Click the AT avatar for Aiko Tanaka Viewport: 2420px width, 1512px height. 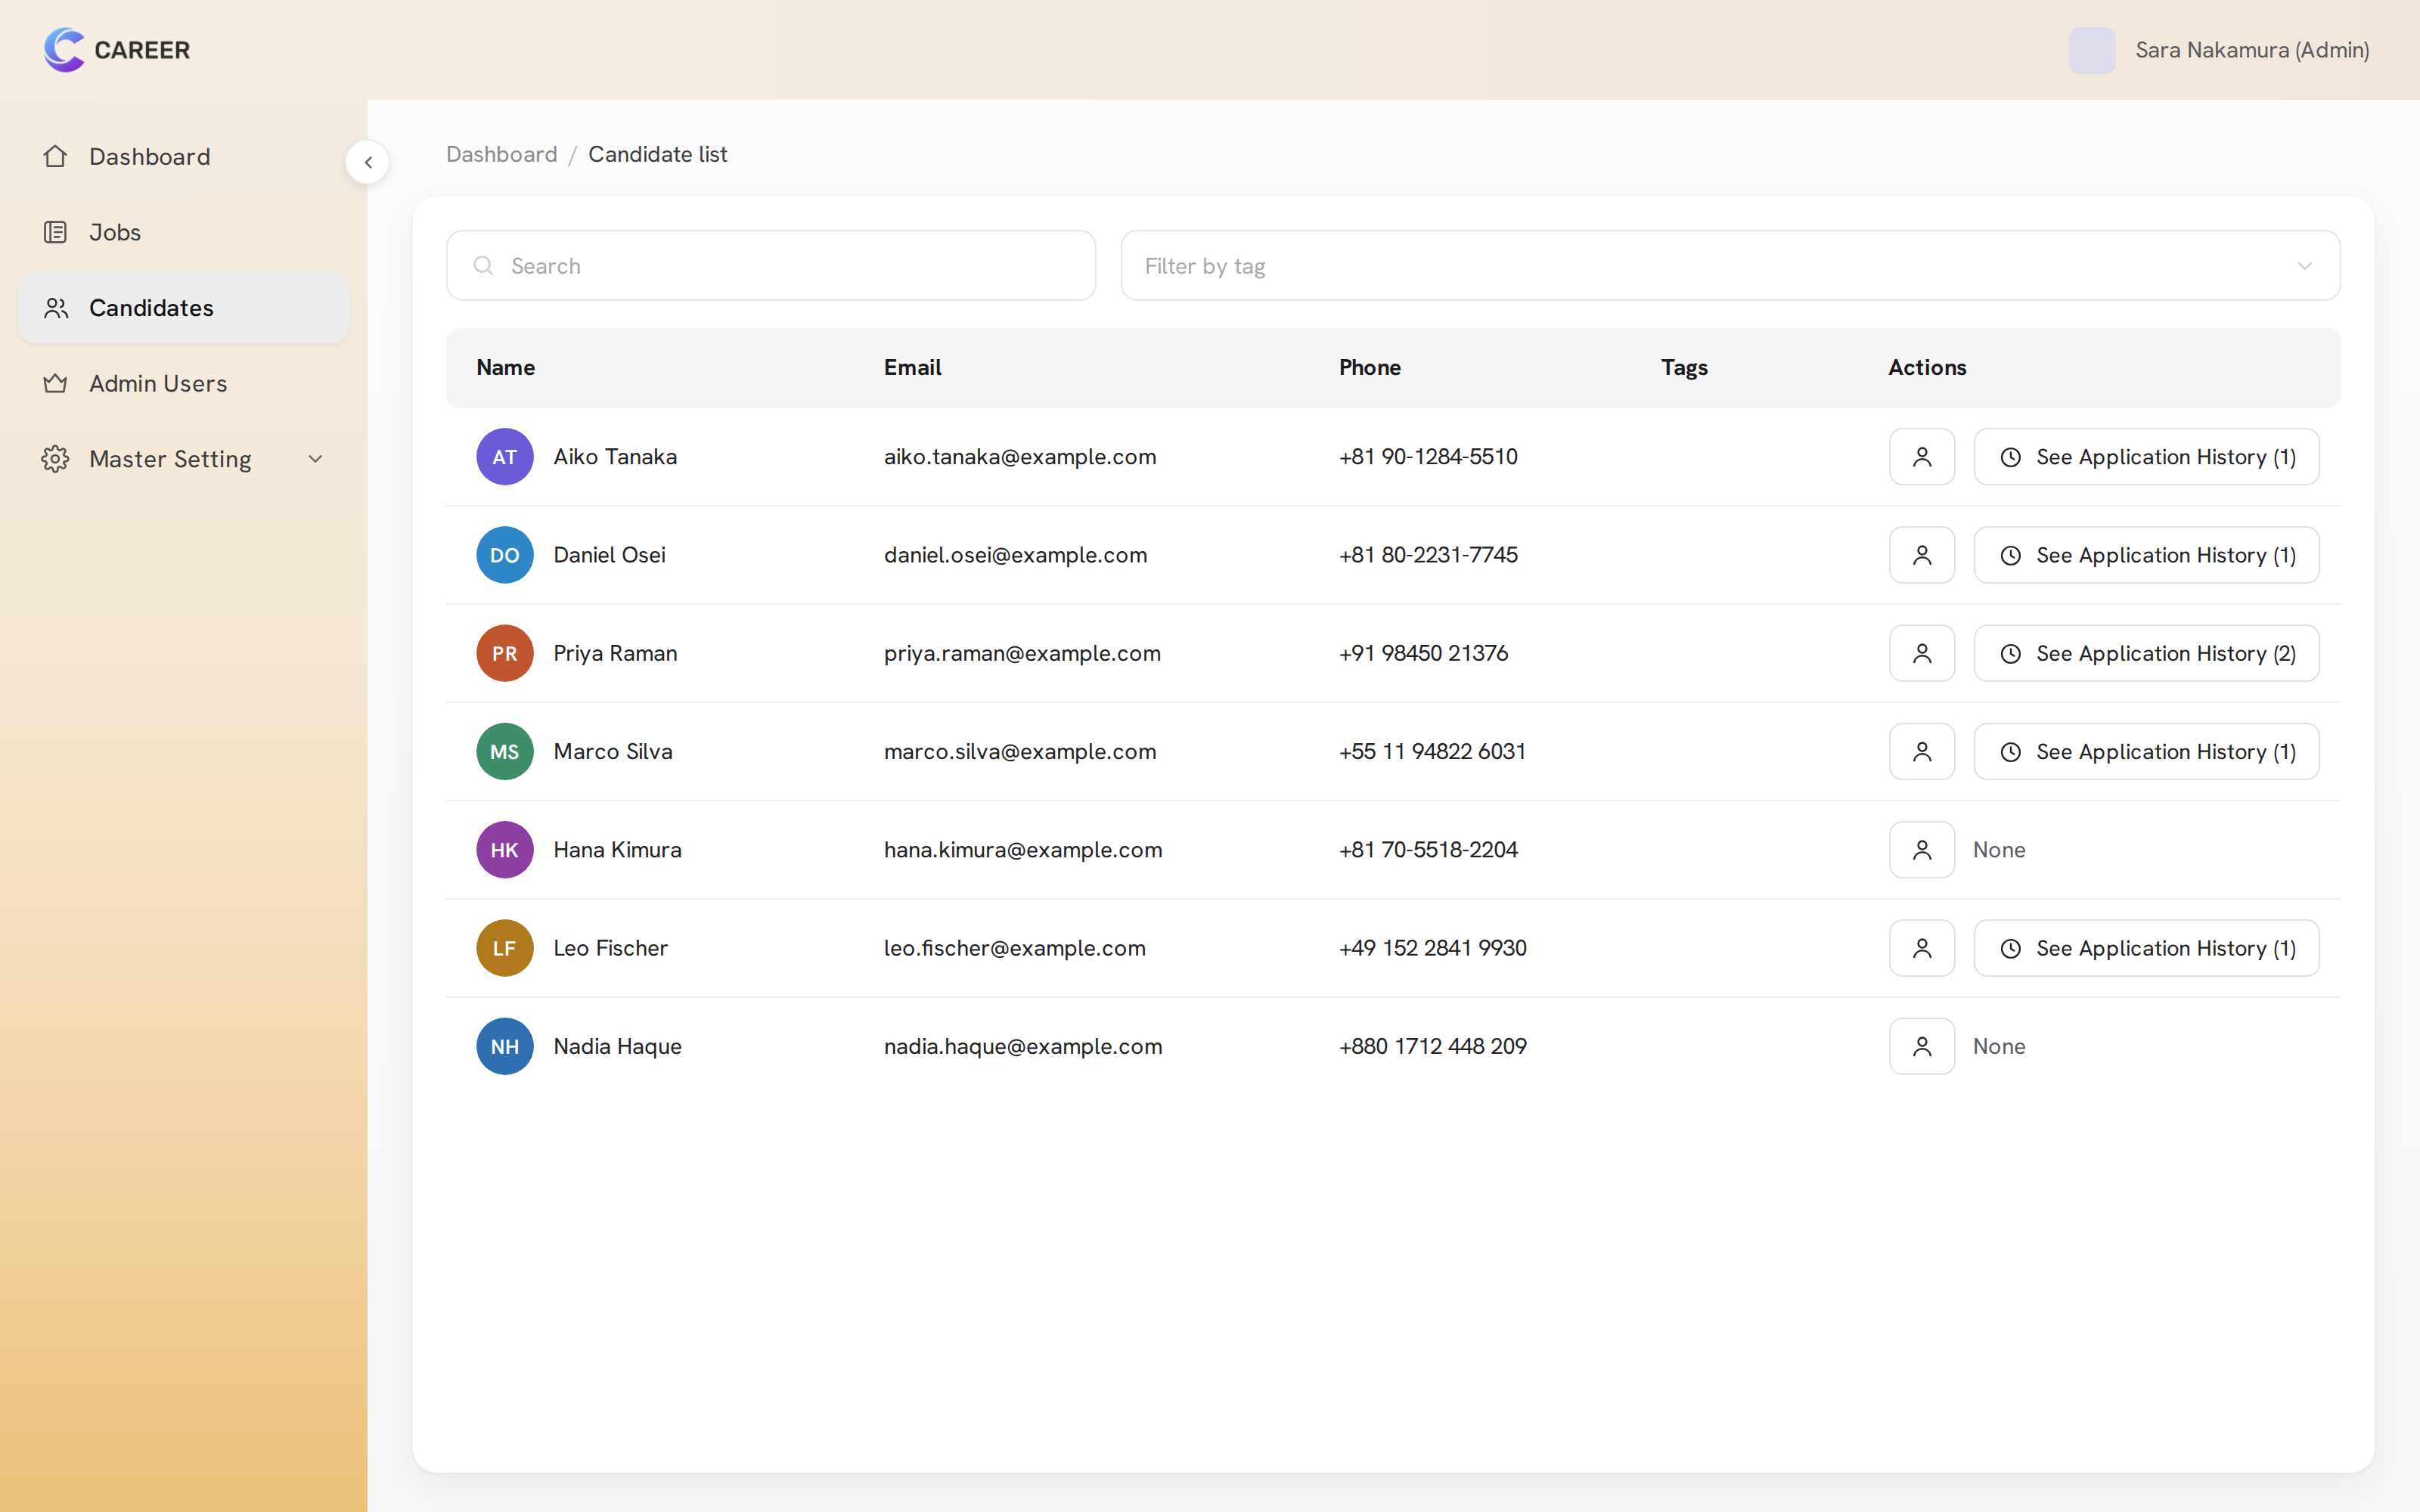(504, 457)
